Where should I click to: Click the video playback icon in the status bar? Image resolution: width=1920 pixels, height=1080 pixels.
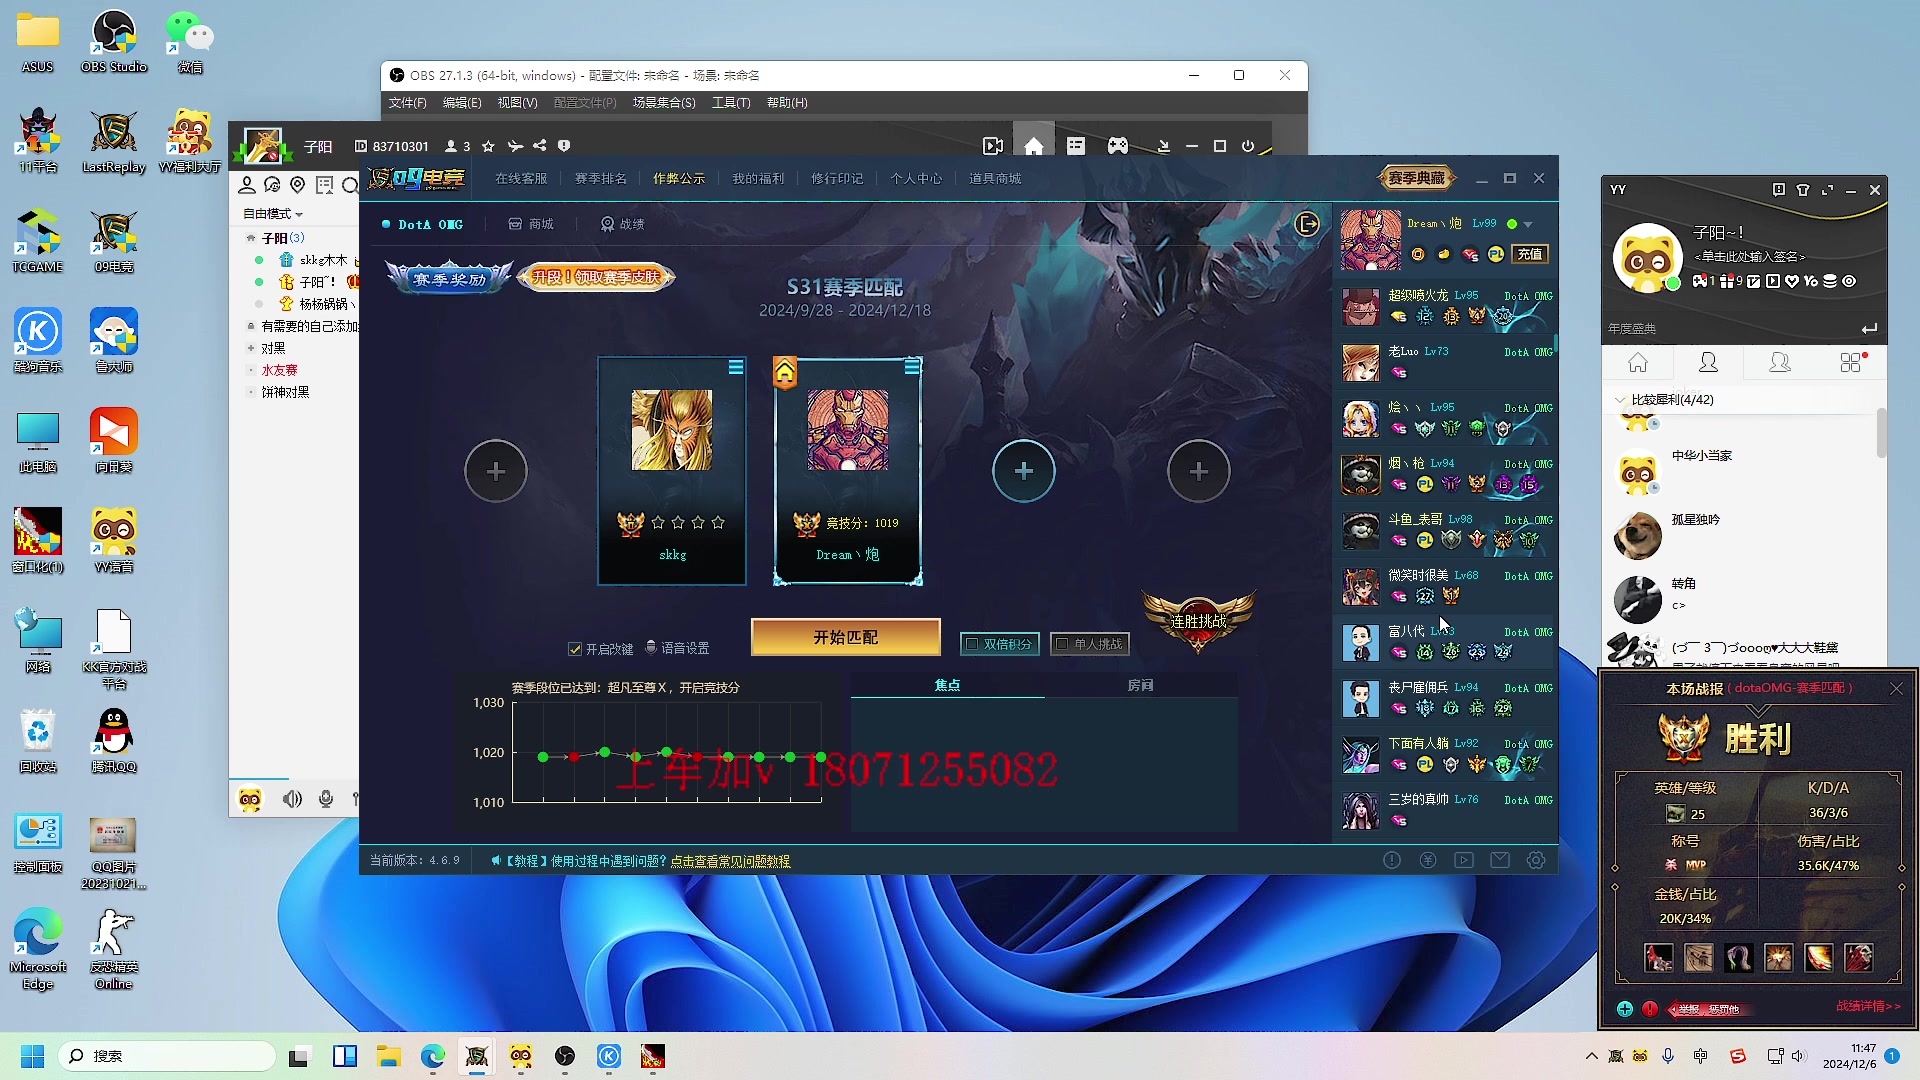[x=1464, y=860]
